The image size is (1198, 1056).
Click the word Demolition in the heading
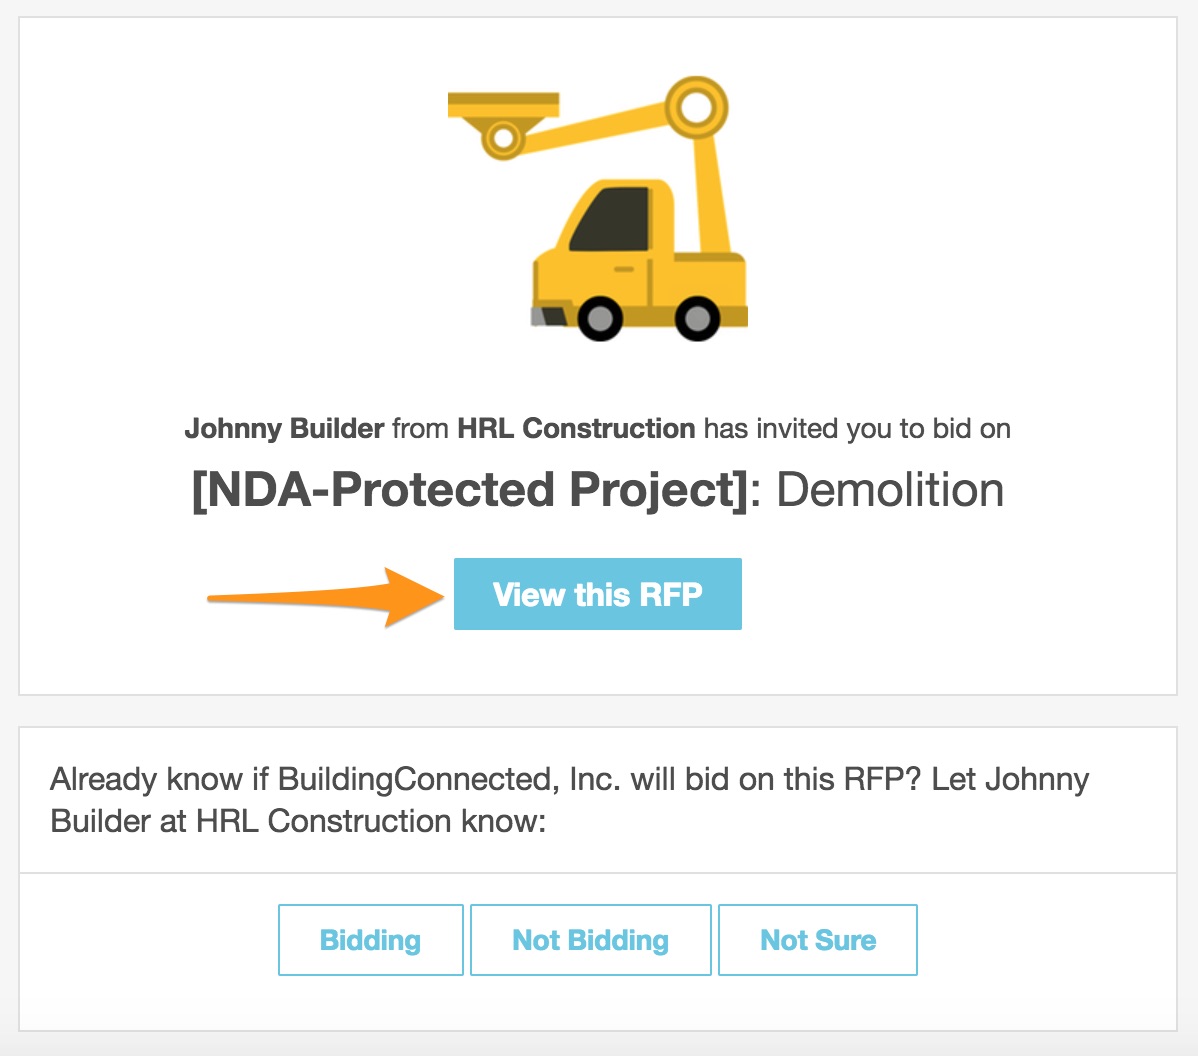(890, 490)
